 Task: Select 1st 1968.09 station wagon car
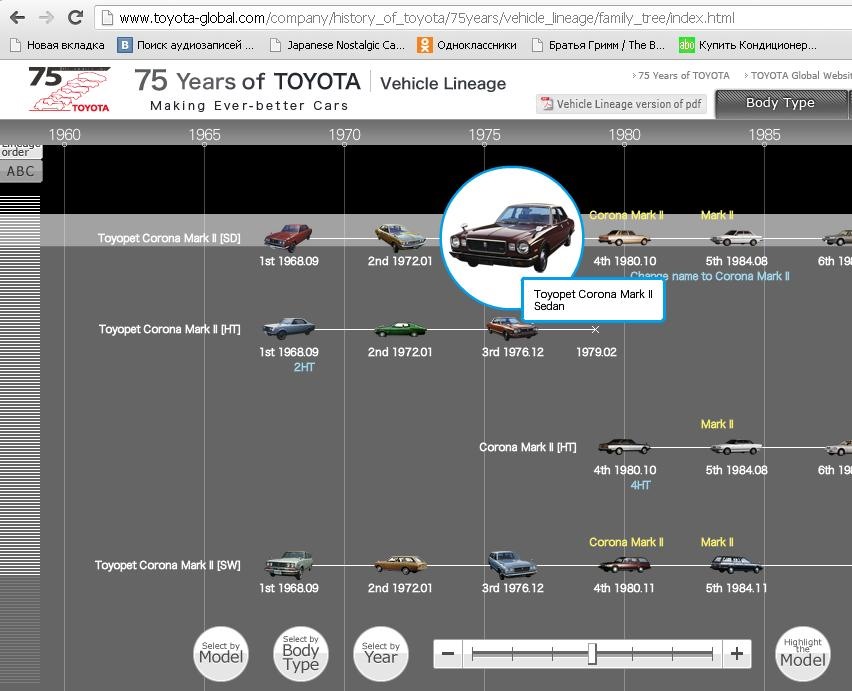(289, 564)
